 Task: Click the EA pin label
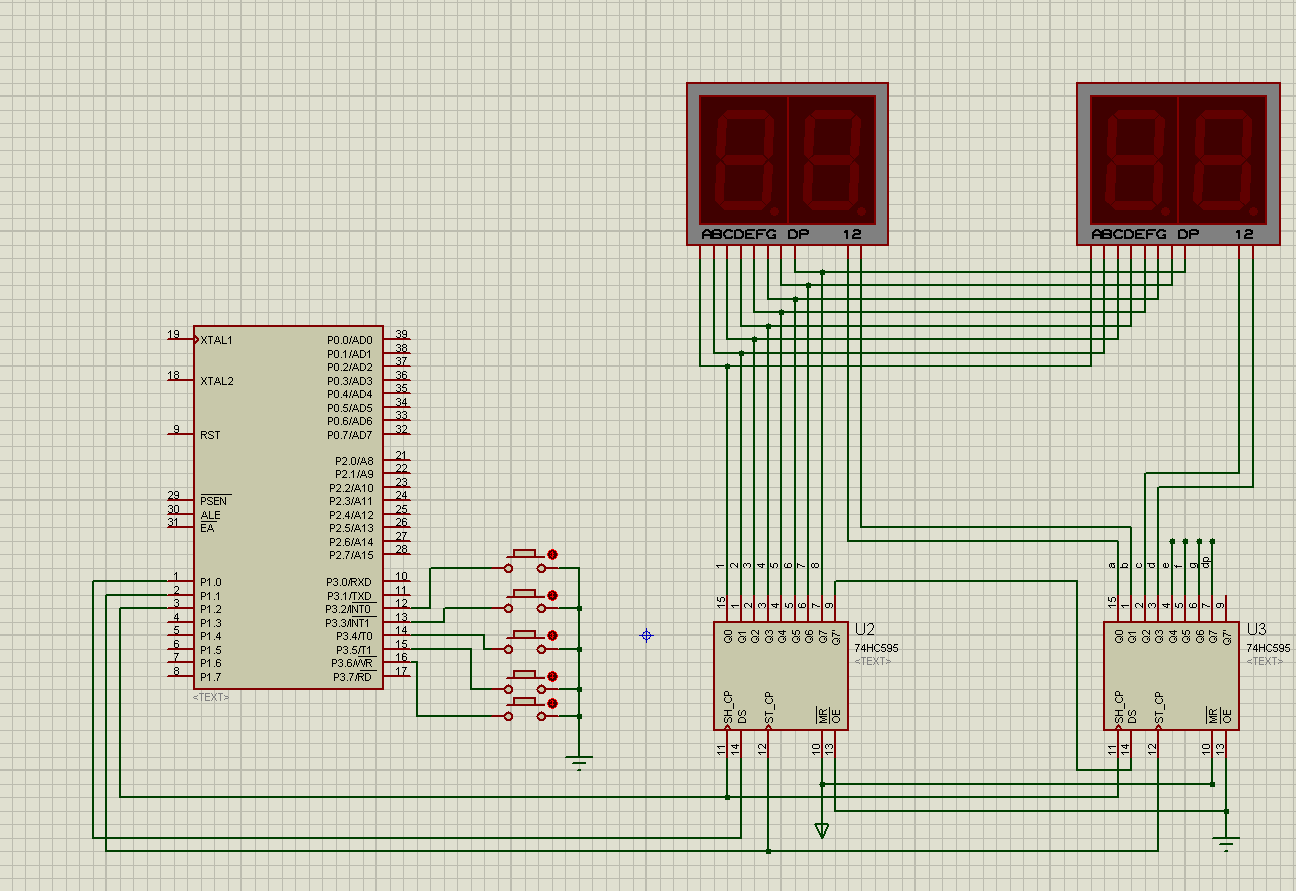pyautogui.click(x=207, y=527)
